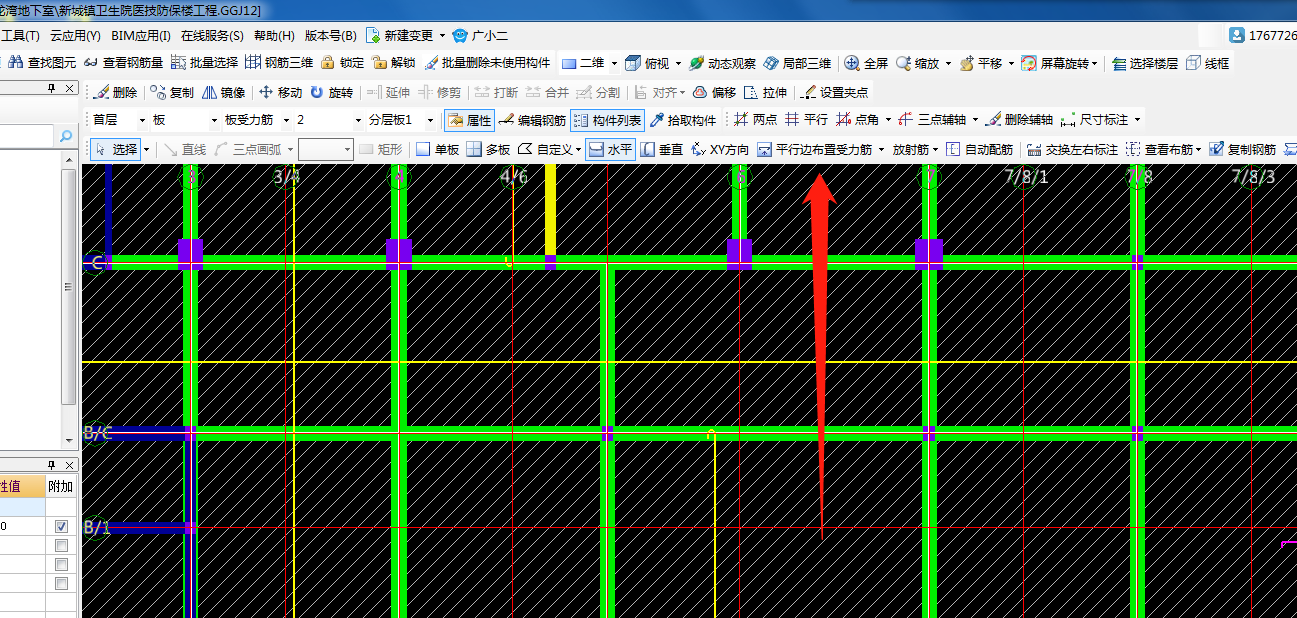Viewport: 1297px width, 618px height.
Task: Open the 帮助(H) menu
Action: pyautogui.click(x=275, y=35)
